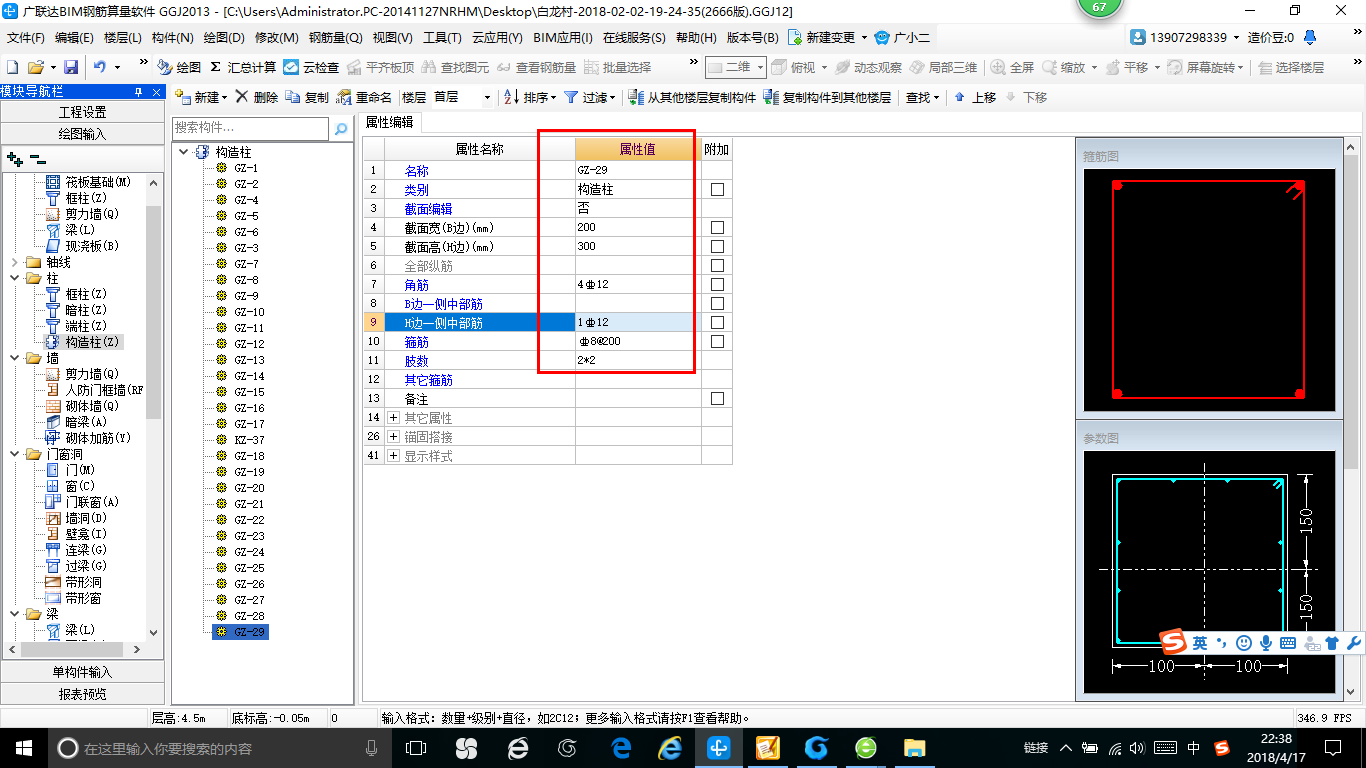Toggle 附加 checkbox for H边一侧中部筋 row
This screenshot has height=768, width=1366.
[x=717, y=323]
